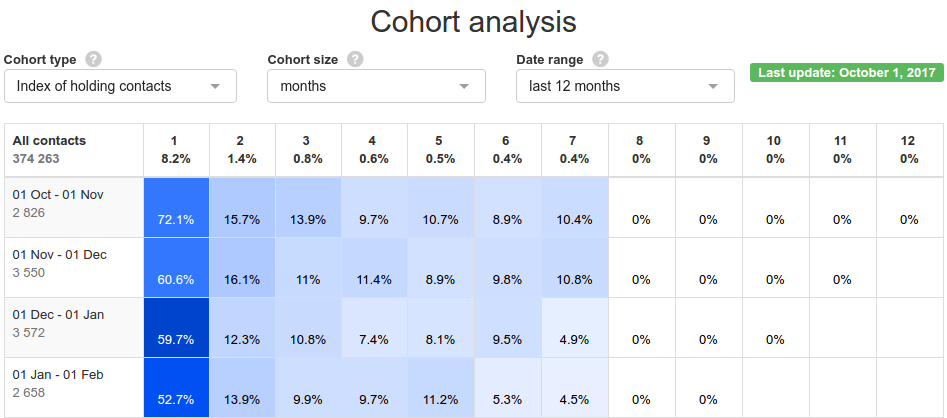Click help icon beside Date range
The height and width of the screenshot is (418, 947).
coord(600,59)
